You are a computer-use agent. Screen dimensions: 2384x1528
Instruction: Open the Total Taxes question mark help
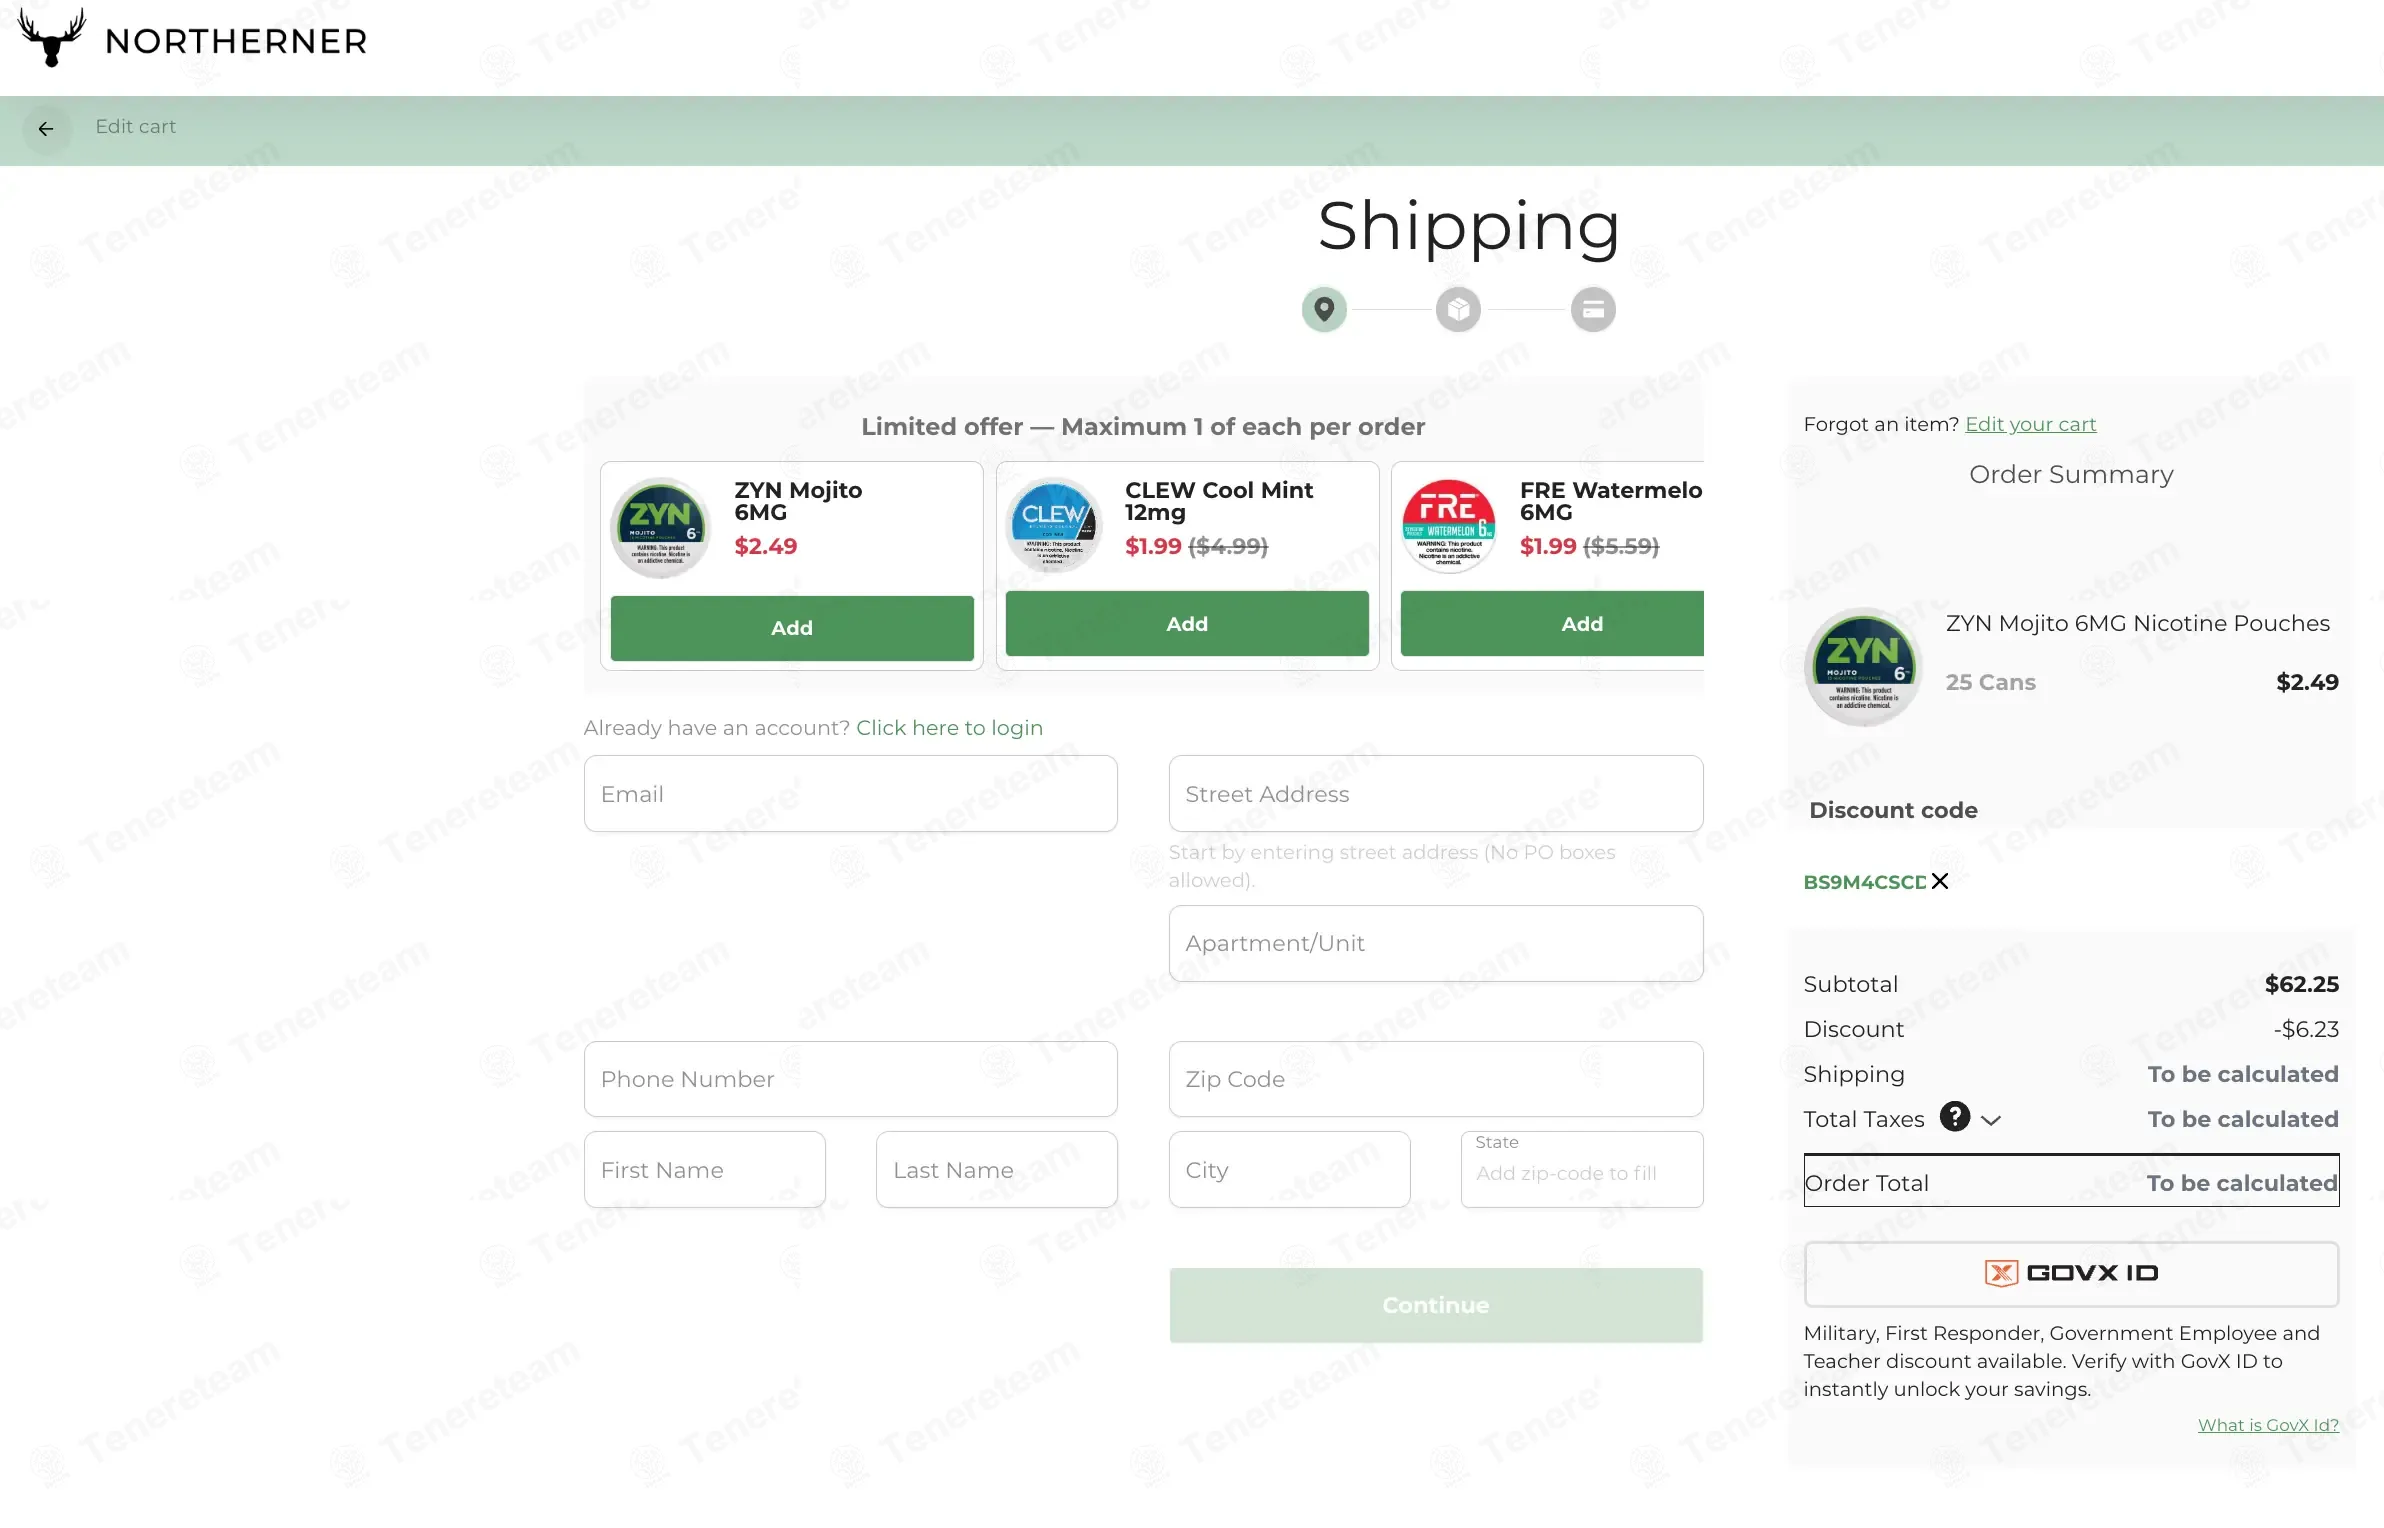click(x=1955, y=1116)
